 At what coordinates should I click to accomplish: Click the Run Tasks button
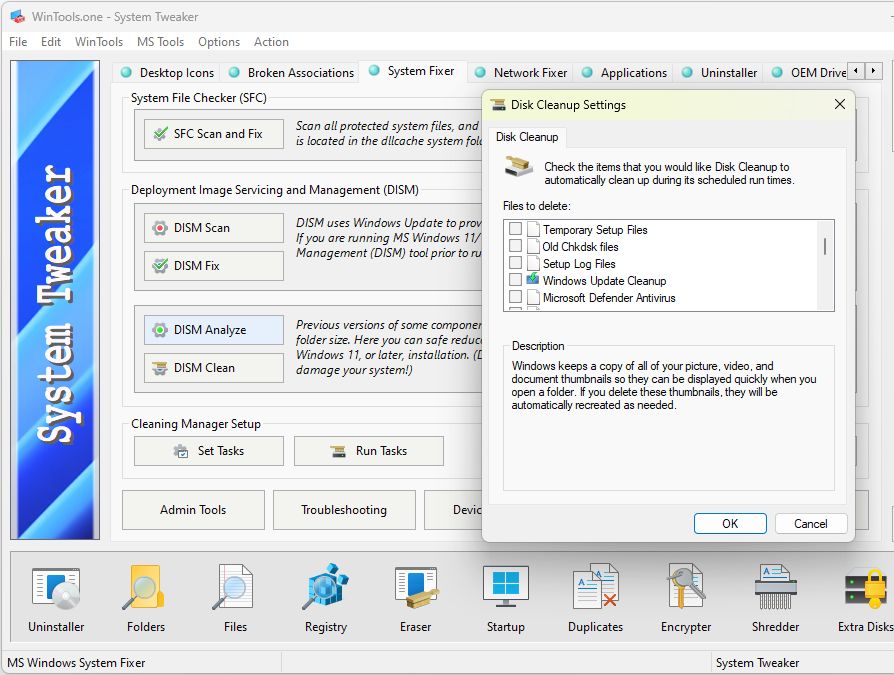click(x=369, y=451)
